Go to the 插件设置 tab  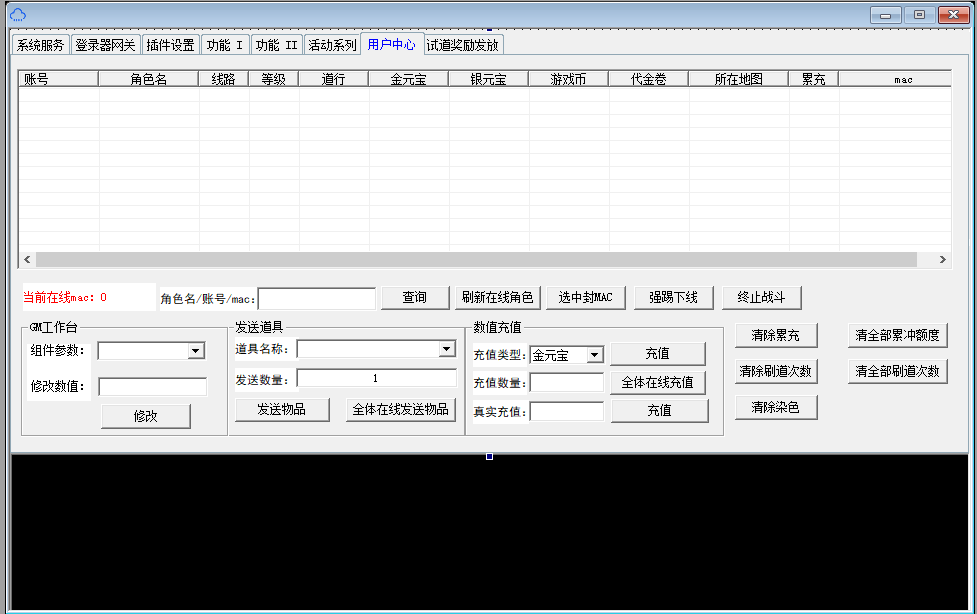170,45
